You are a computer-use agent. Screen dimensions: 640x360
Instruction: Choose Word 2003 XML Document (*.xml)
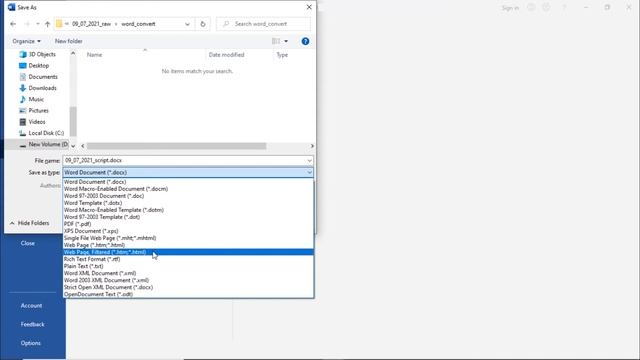click(x=188, y=280)
